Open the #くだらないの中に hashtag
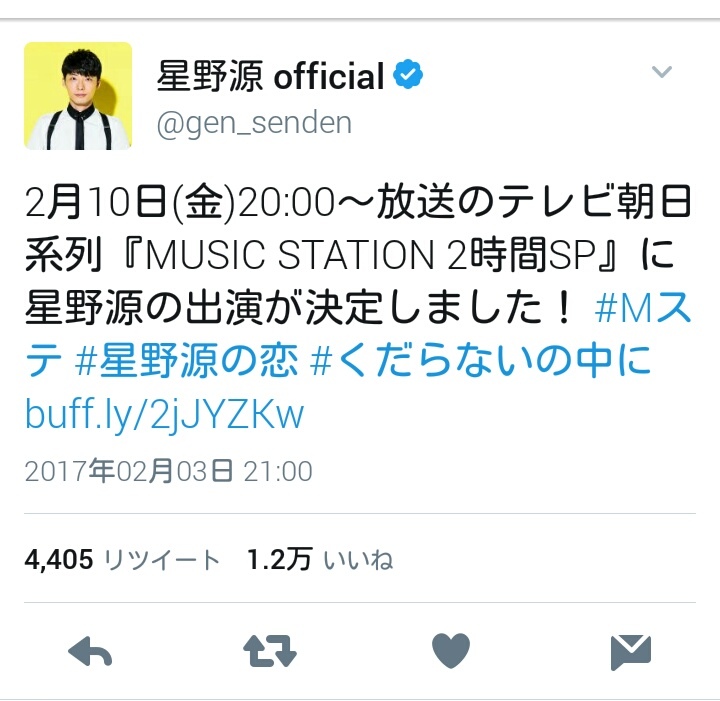The height and width of the screenshot is (701, 720). click(x=480, y=360)
